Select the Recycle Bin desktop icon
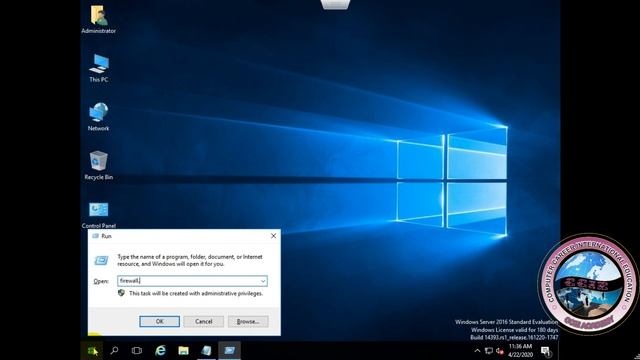The height and width of the screenshot is (360, 640). pos(98,165)
